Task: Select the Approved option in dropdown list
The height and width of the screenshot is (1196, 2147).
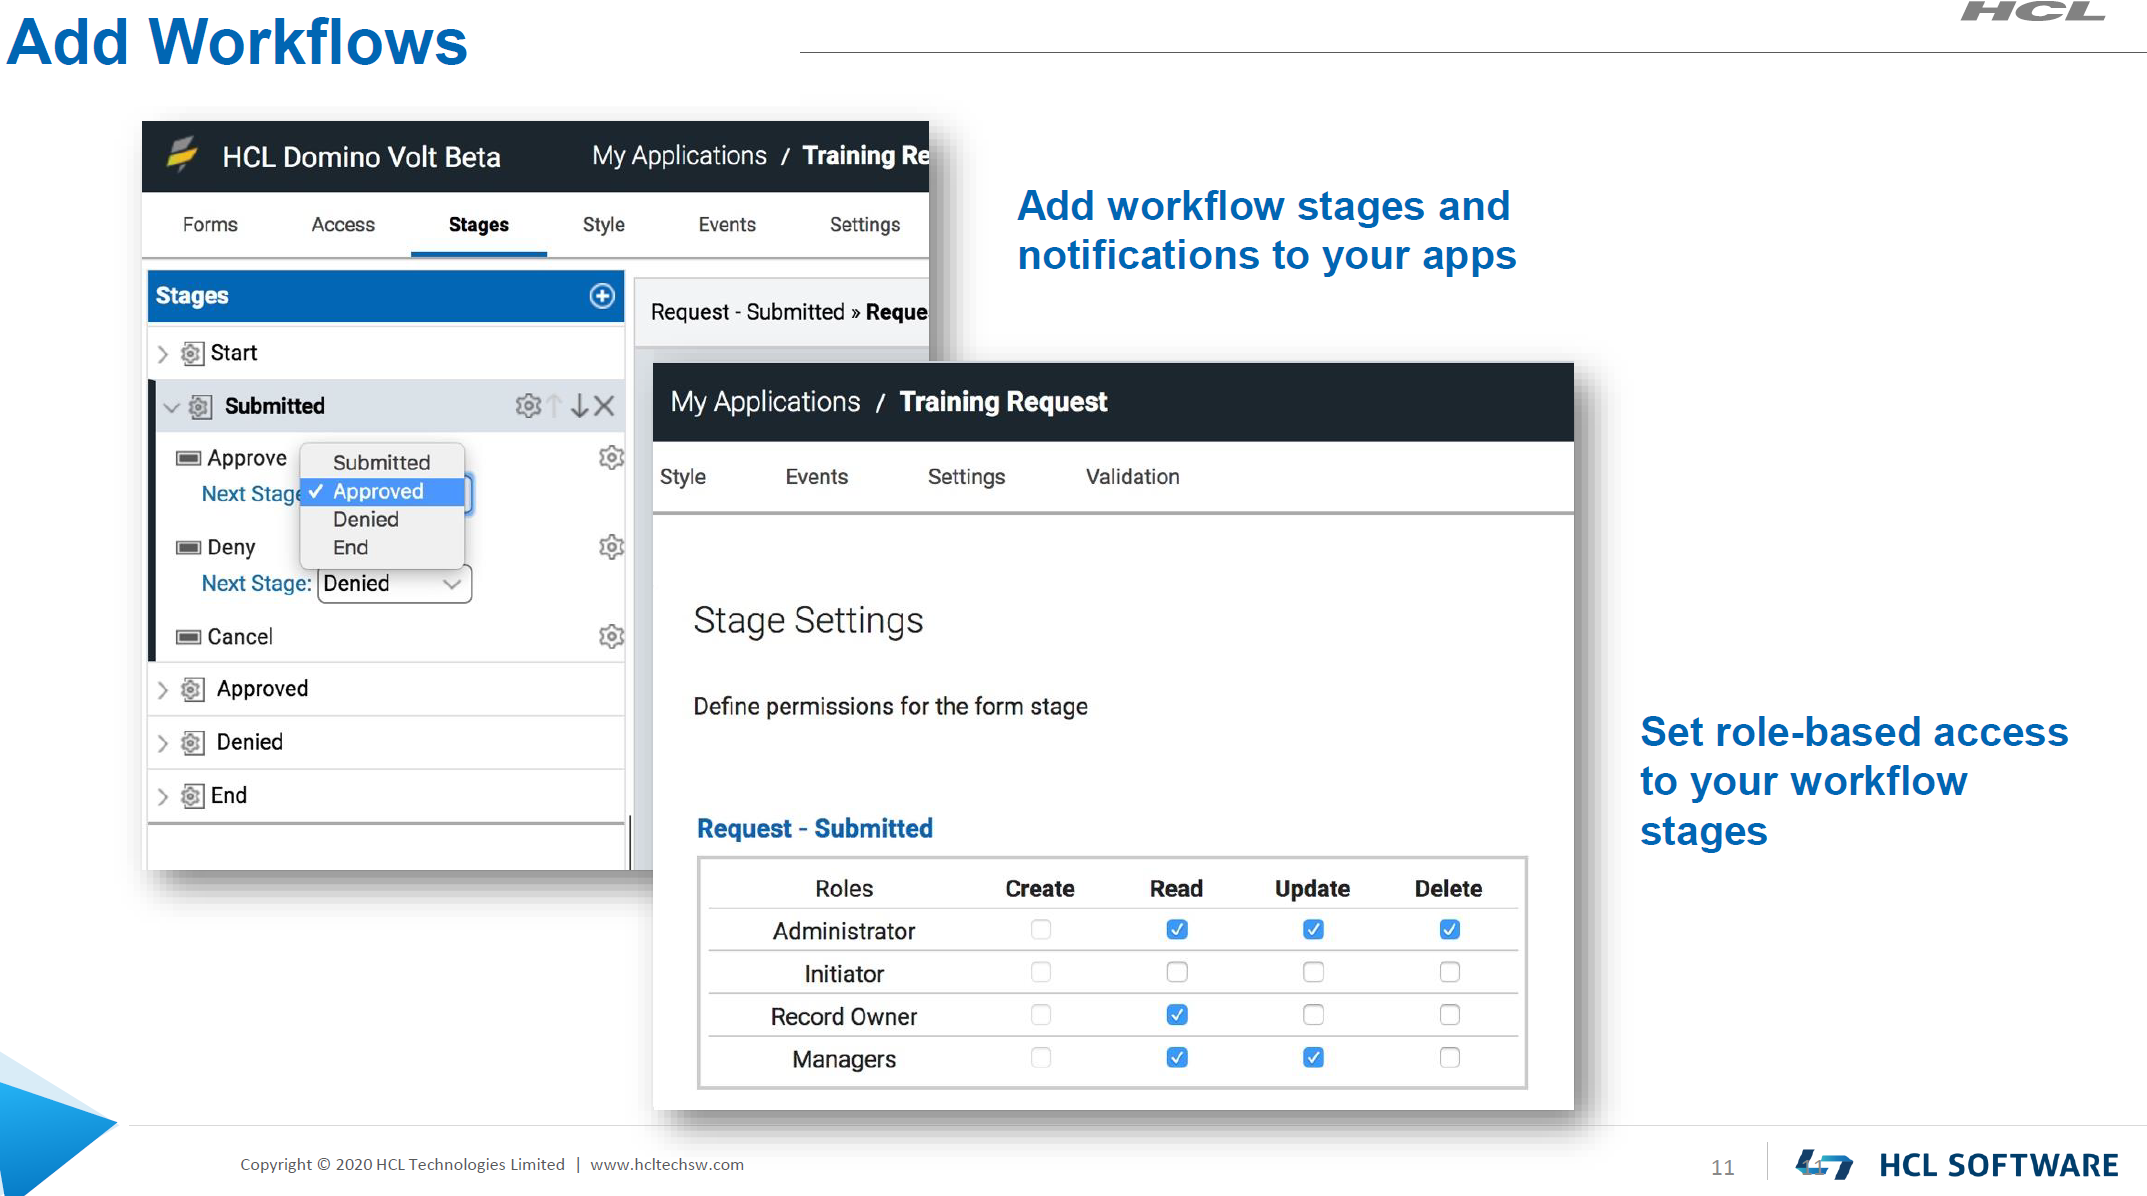Action: [x=382, y=491]
